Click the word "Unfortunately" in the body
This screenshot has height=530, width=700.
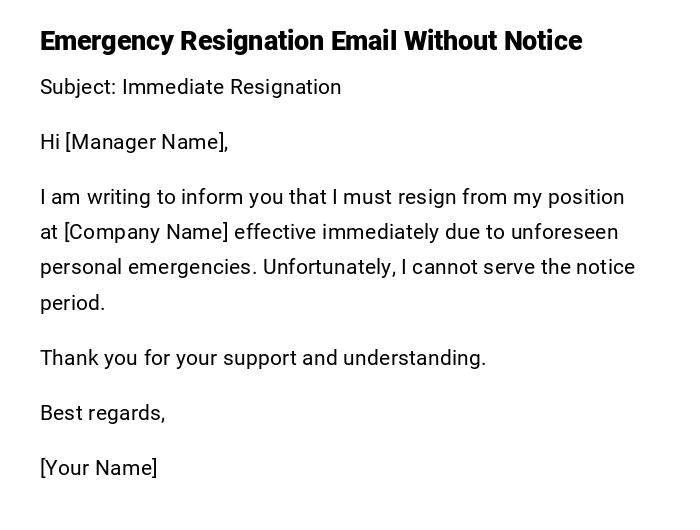tap(329, 268)
